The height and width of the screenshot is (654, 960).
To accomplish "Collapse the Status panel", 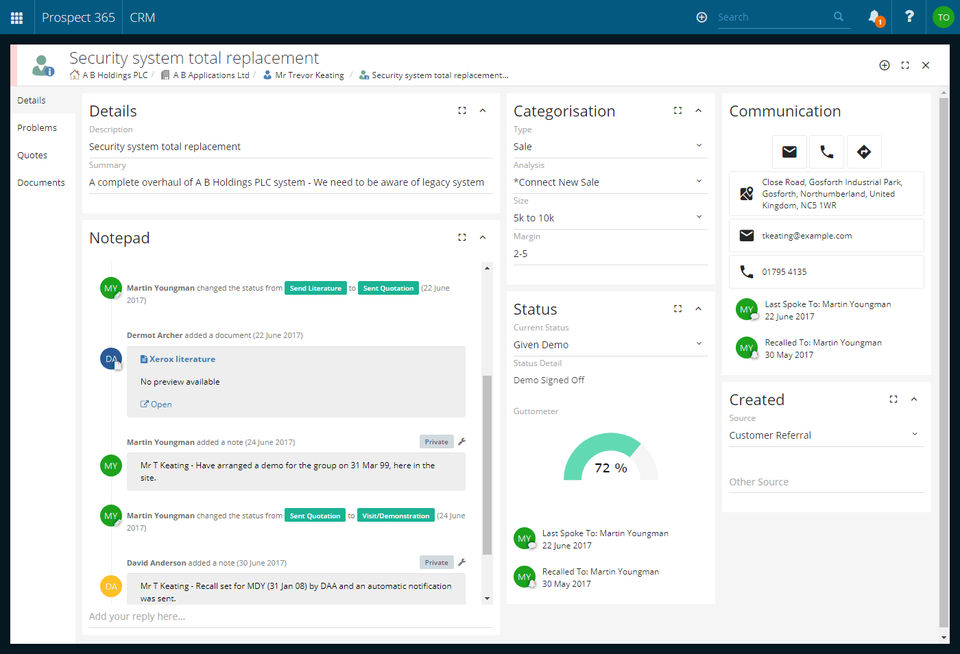I will [x=699, y=309].
